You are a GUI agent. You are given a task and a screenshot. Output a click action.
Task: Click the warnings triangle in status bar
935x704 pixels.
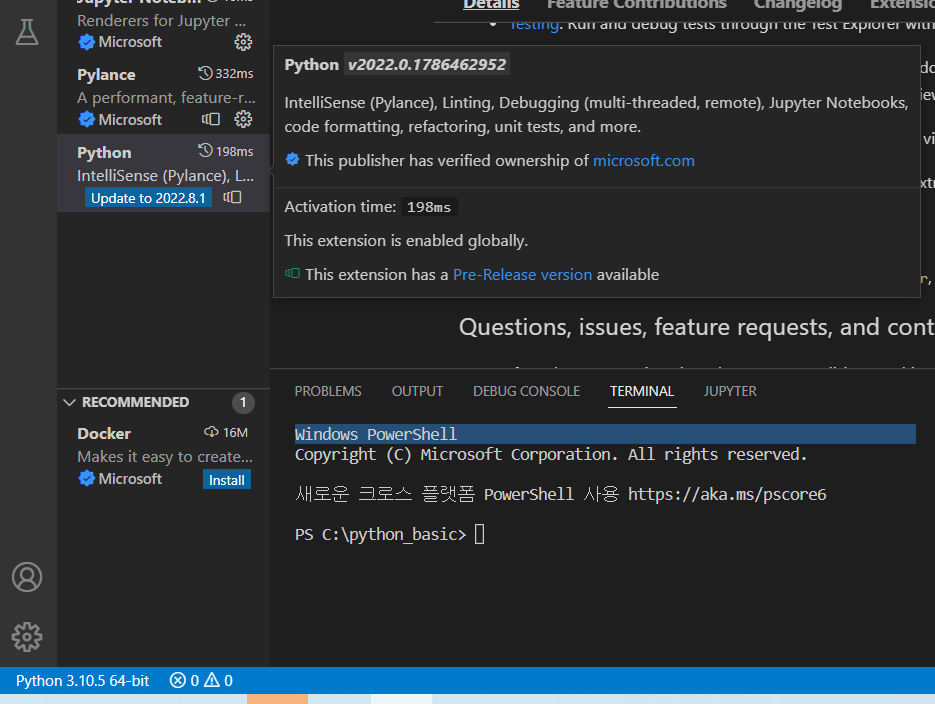[x=212, y=680]
